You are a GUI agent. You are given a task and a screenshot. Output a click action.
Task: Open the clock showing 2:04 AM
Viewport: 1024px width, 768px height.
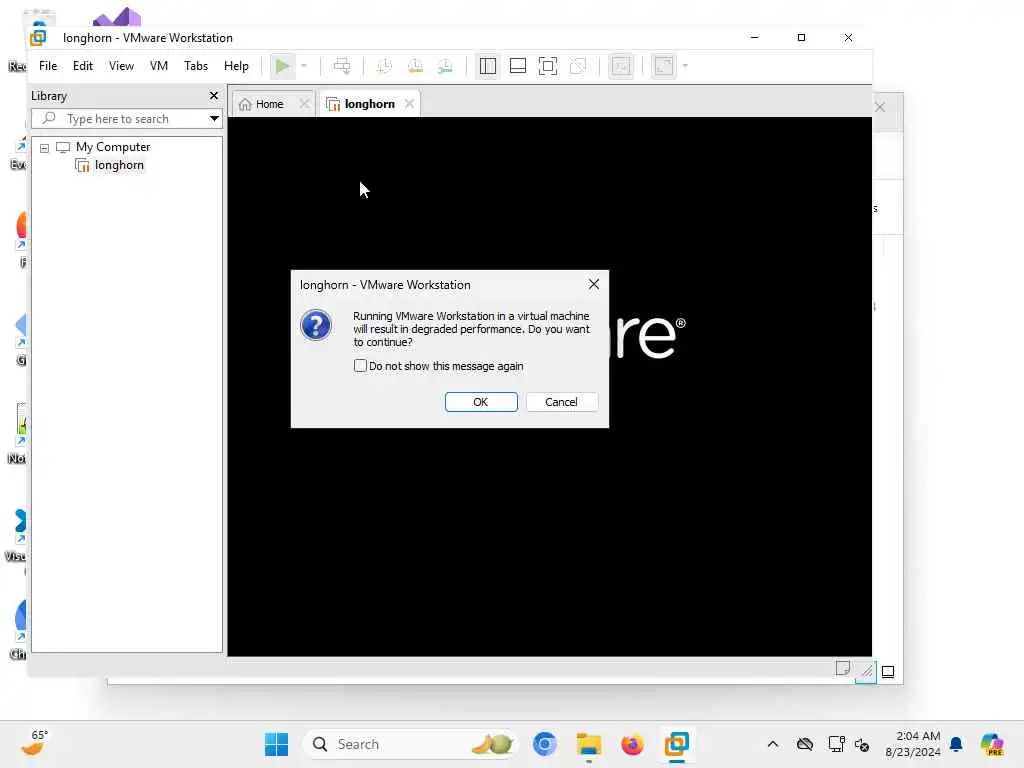912,744
